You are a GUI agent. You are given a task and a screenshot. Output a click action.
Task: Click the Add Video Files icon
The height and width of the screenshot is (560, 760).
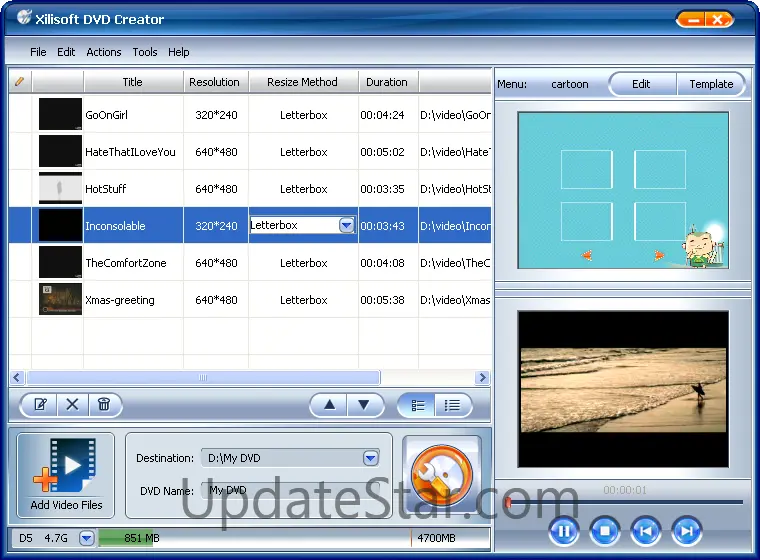coord(66,475)
